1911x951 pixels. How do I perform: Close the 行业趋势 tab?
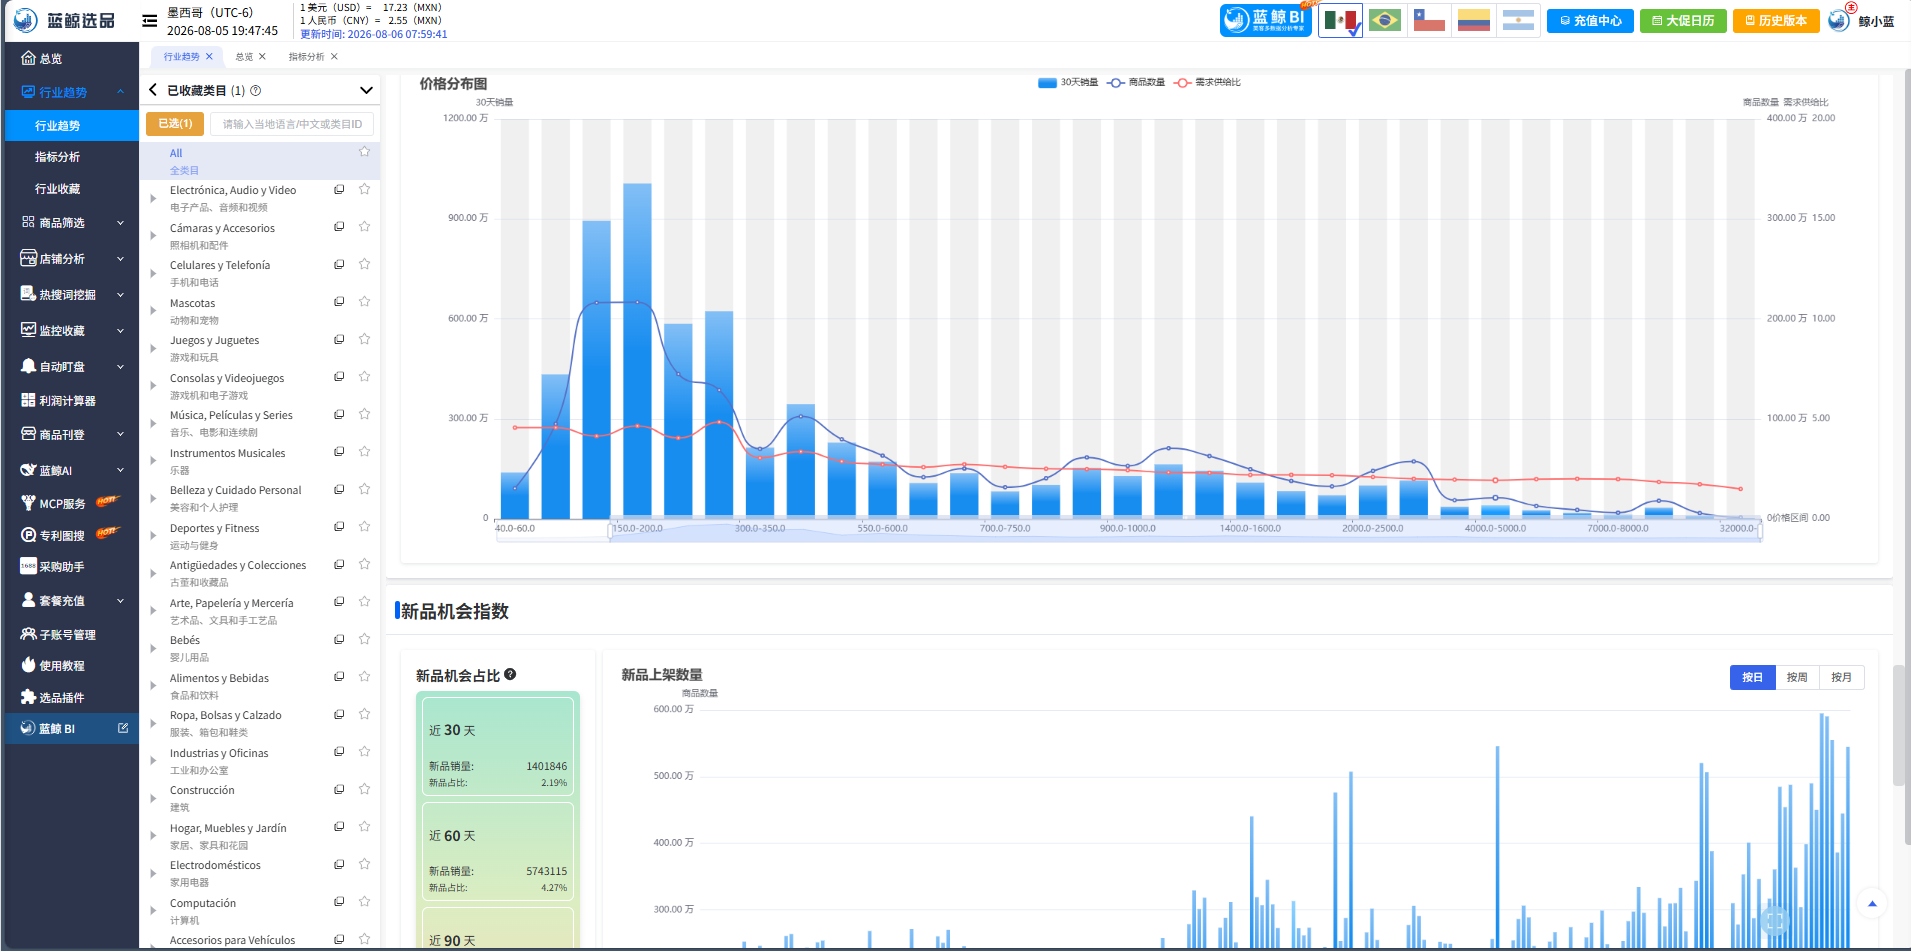(210, 57)
